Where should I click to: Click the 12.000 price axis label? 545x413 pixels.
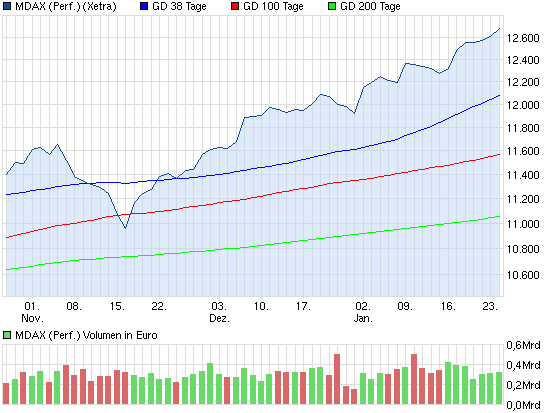(x=523, y=105)
